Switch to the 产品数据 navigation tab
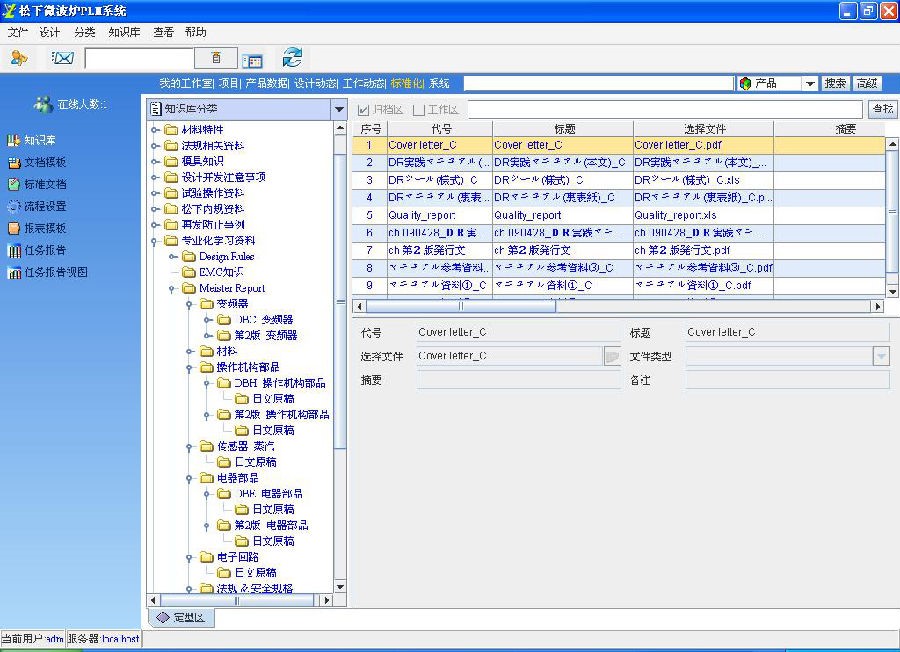900x652 pixels. coord(267,83)
